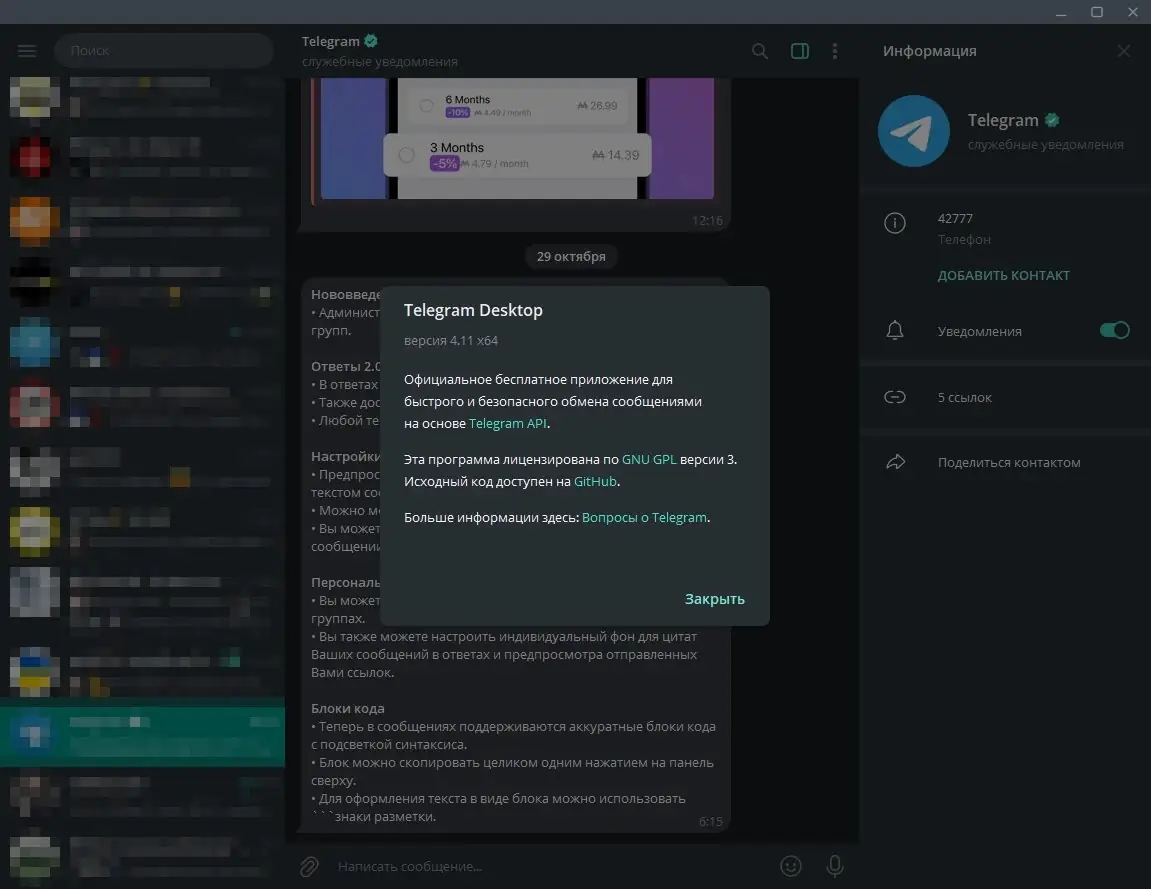Viewport: 1151px width, 889px height.
Task: Click the версия 4.11 x64 version text
Action: click(x=451, y=341)
